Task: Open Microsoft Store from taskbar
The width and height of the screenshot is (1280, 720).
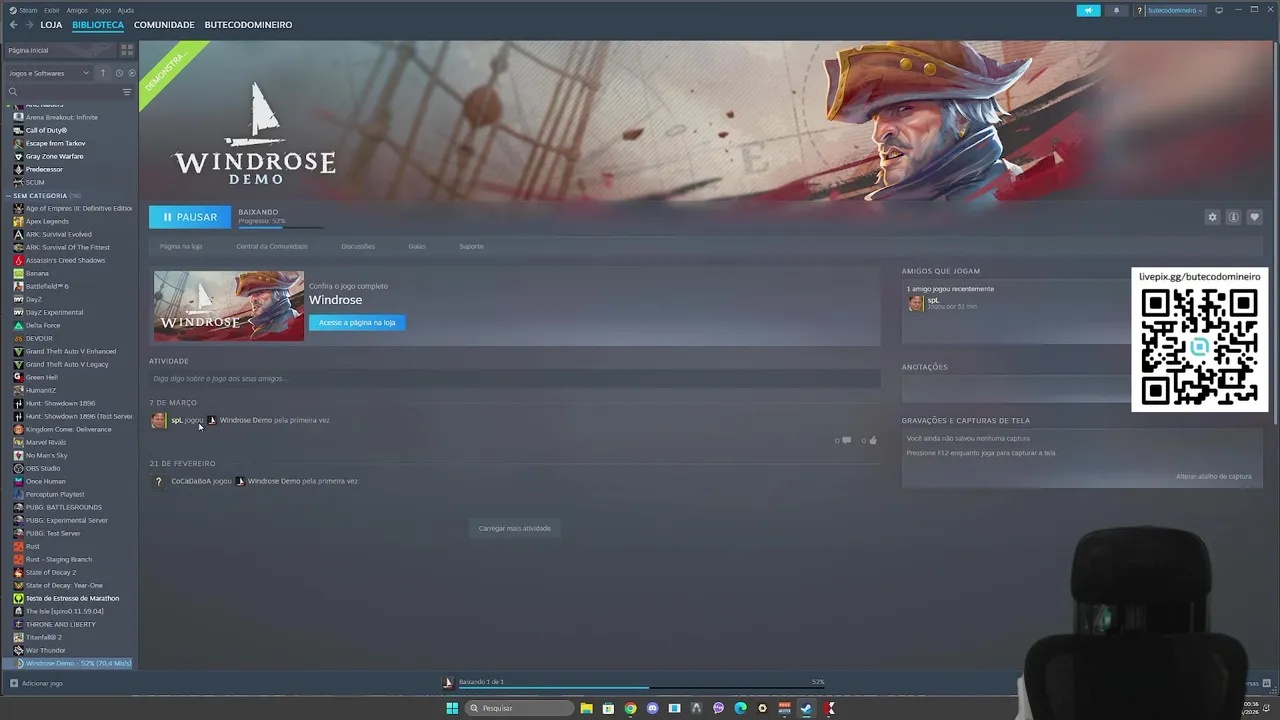Action: point(608,708)
